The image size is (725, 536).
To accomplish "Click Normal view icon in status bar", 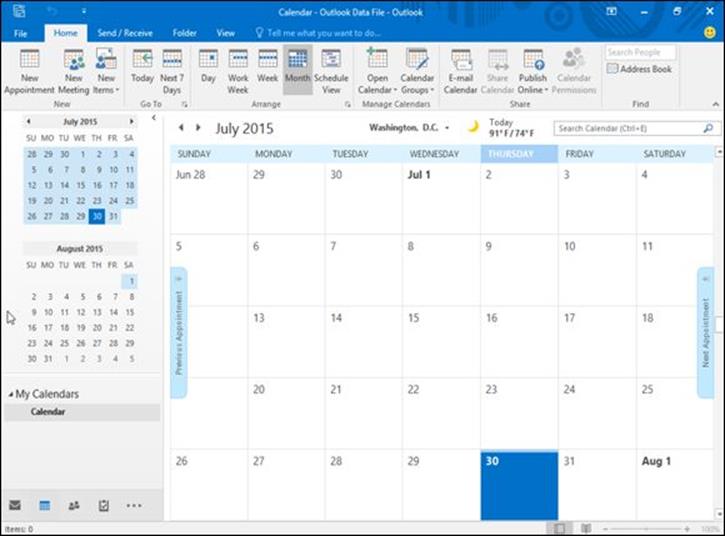I will pos(559,528).
